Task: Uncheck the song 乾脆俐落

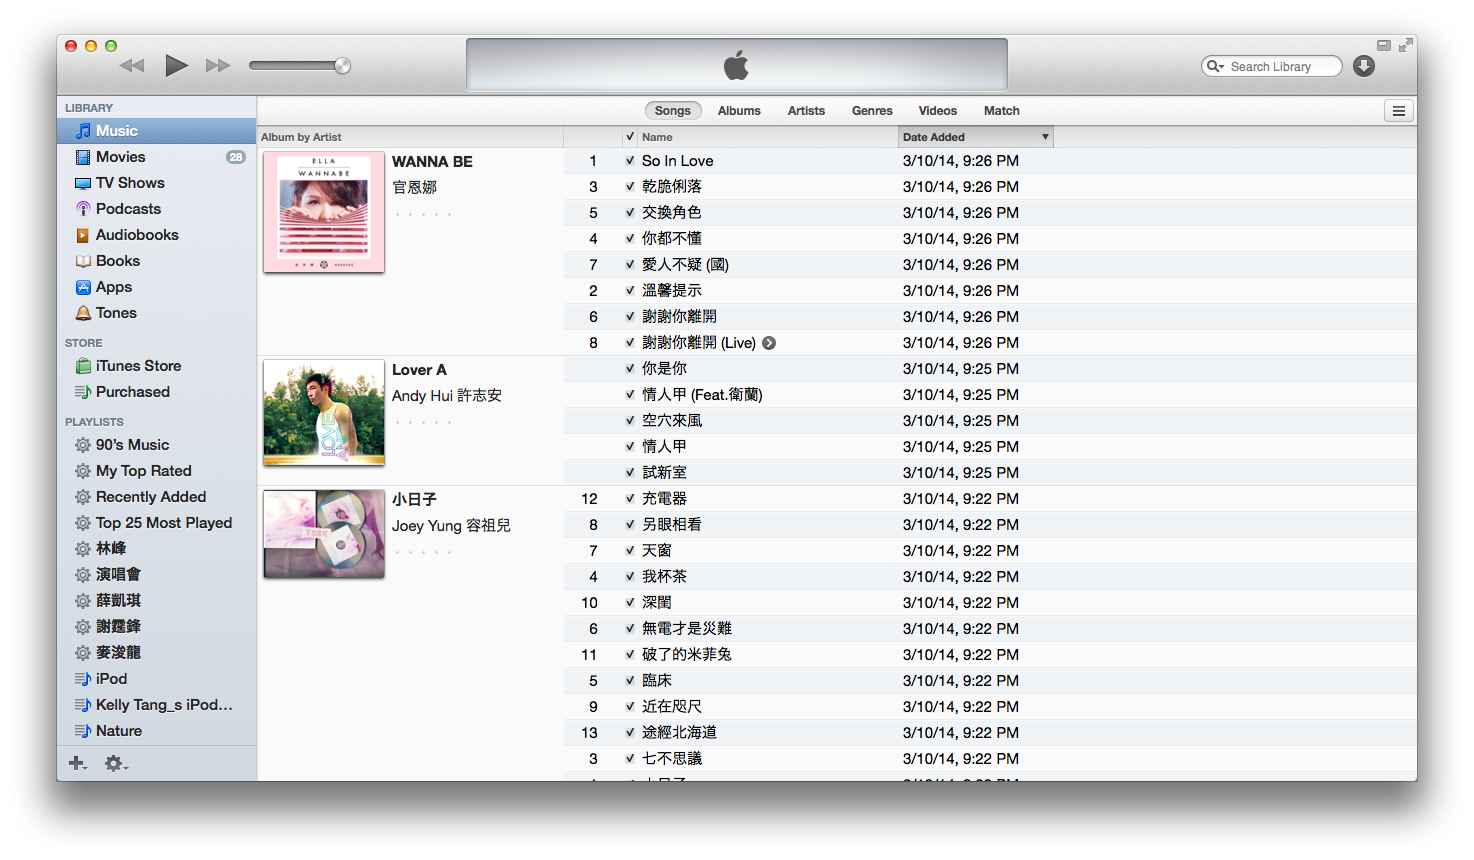Action: pos(630,187)
